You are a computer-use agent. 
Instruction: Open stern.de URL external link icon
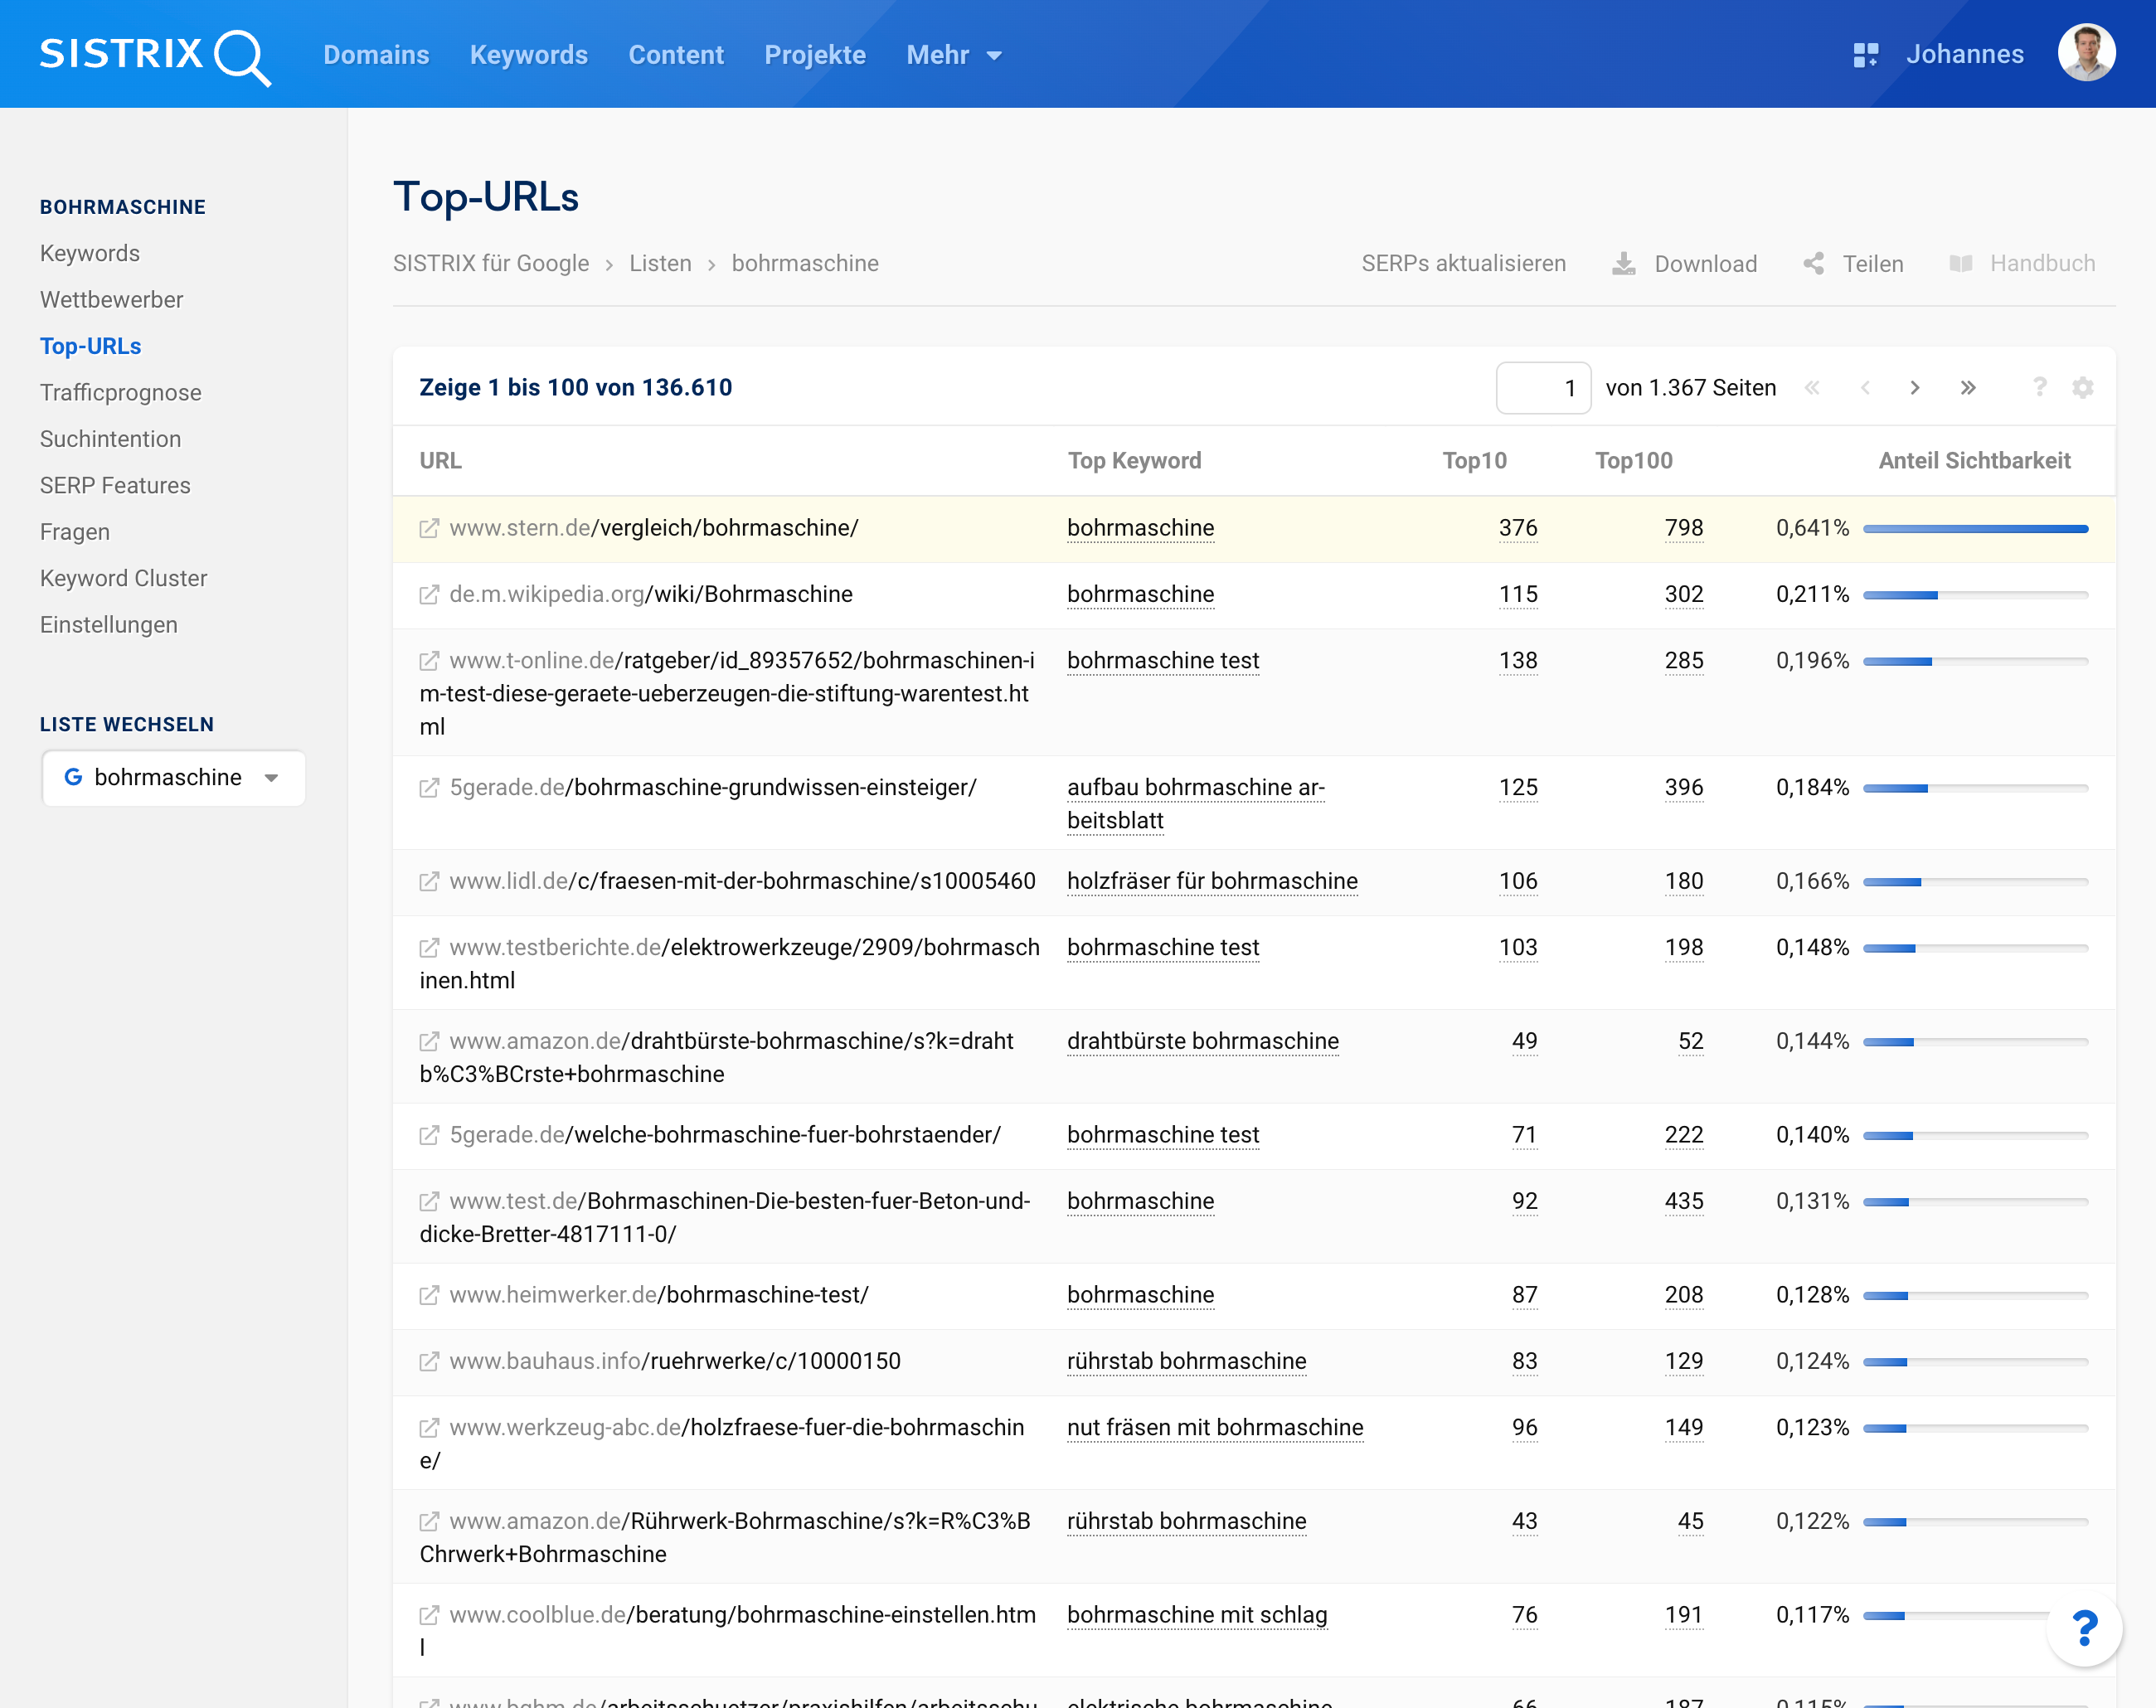[x=429, y=528]
